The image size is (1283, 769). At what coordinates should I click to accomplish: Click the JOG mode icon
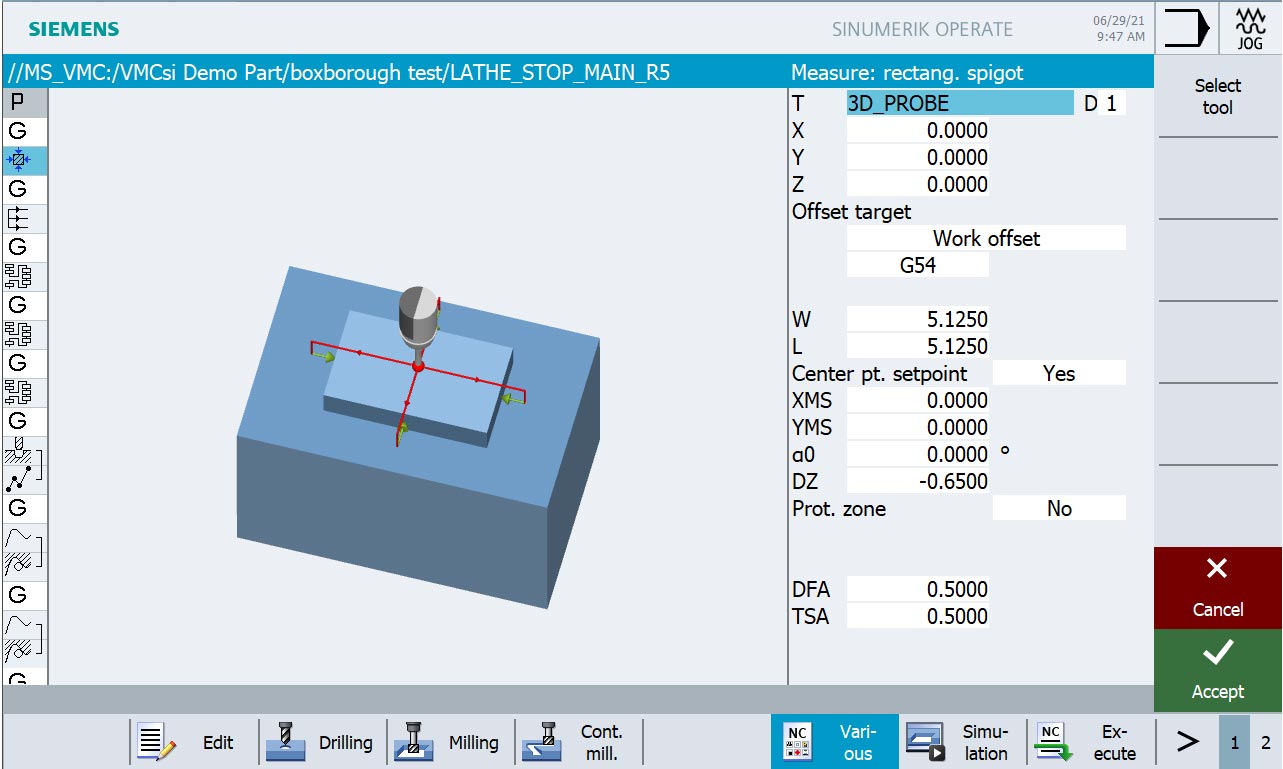1250,28
